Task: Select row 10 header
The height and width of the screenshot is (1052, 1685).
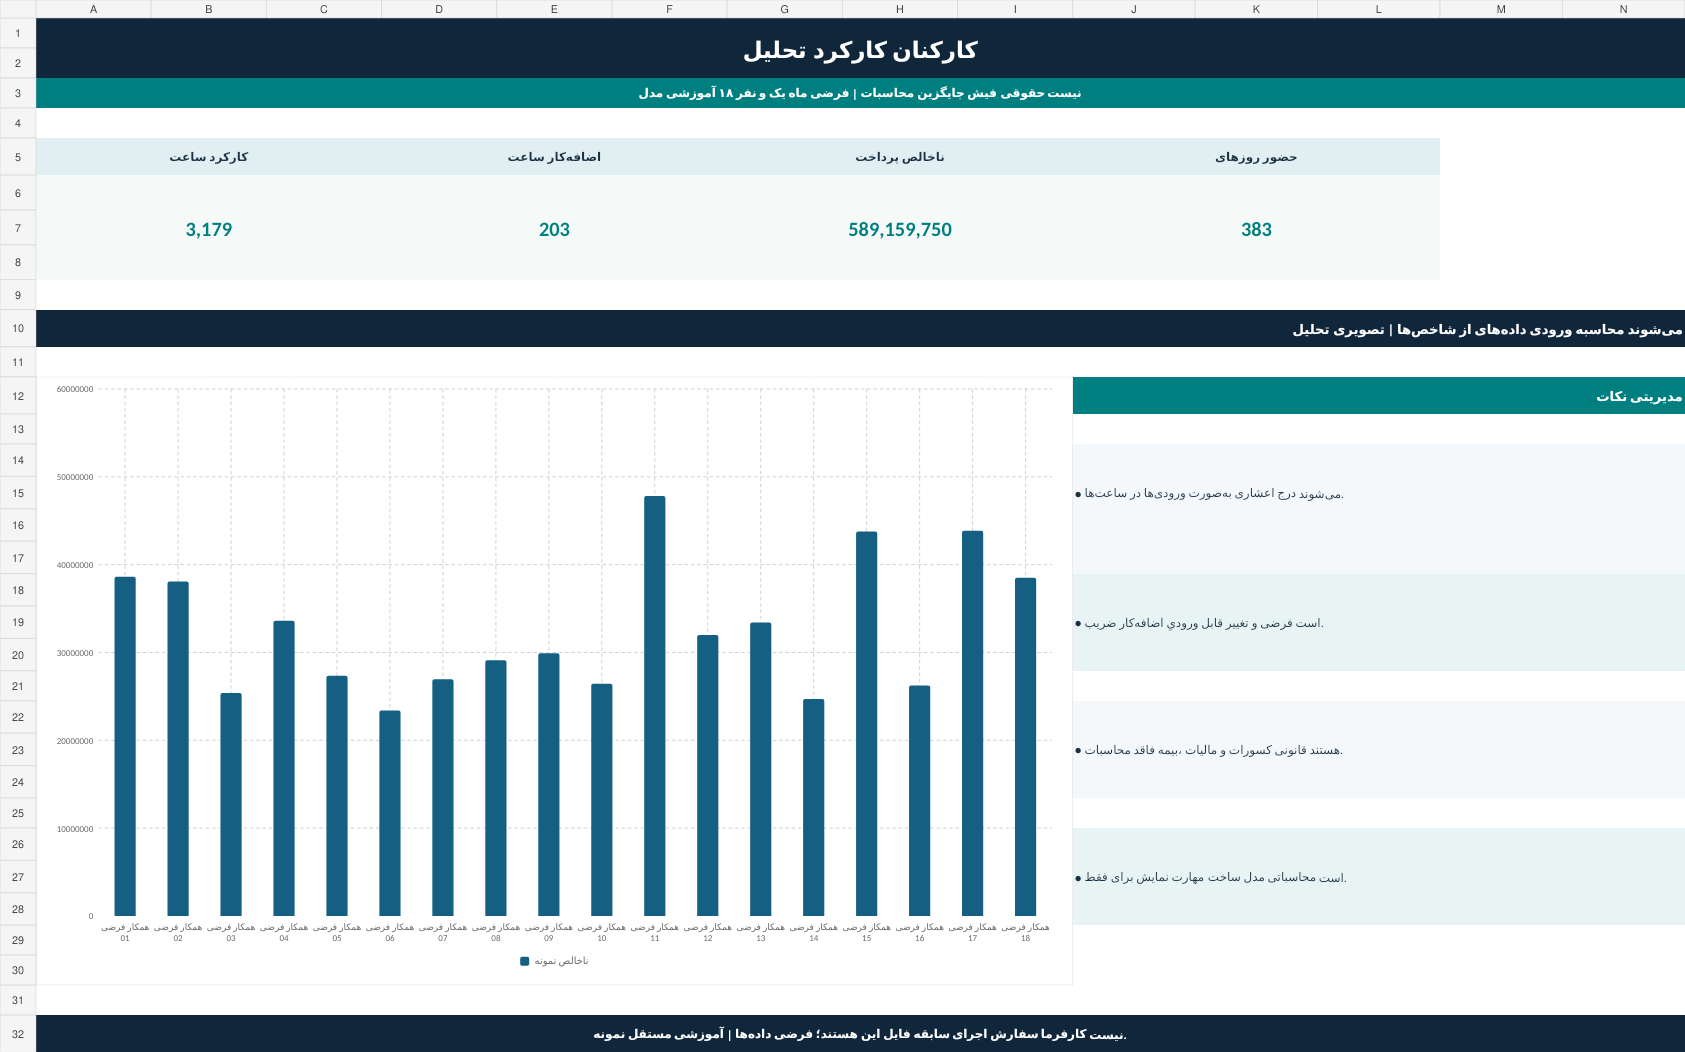Action: 18,328
